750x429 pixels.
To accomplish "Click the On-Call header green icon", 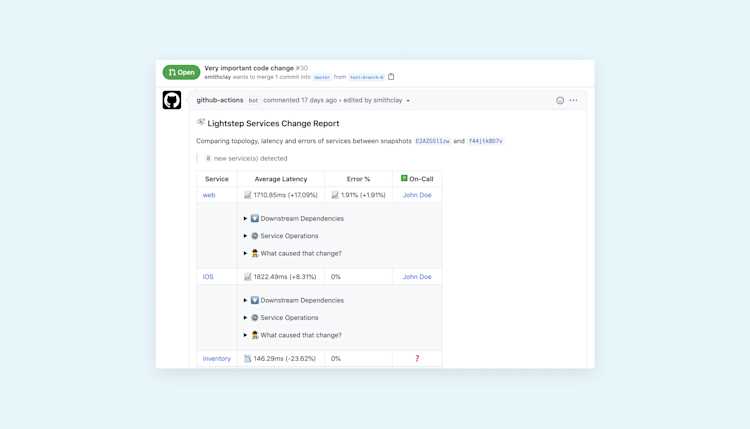I will (404, 178).
